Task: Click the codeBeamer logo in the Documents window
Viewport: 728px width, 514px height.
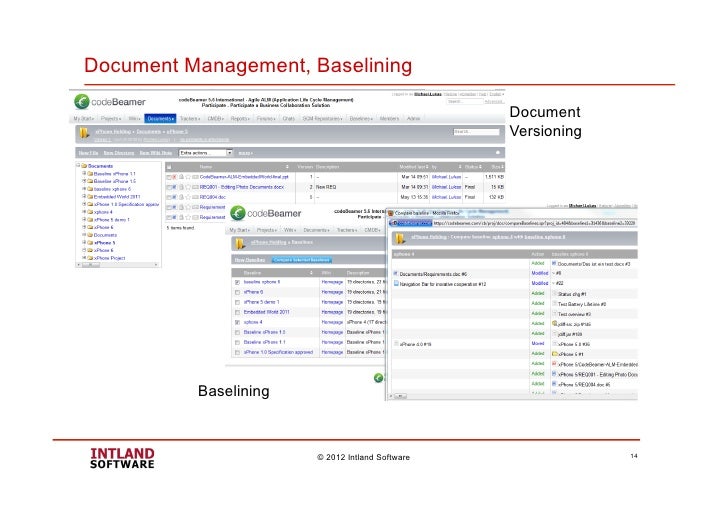Action: [110, 102]
